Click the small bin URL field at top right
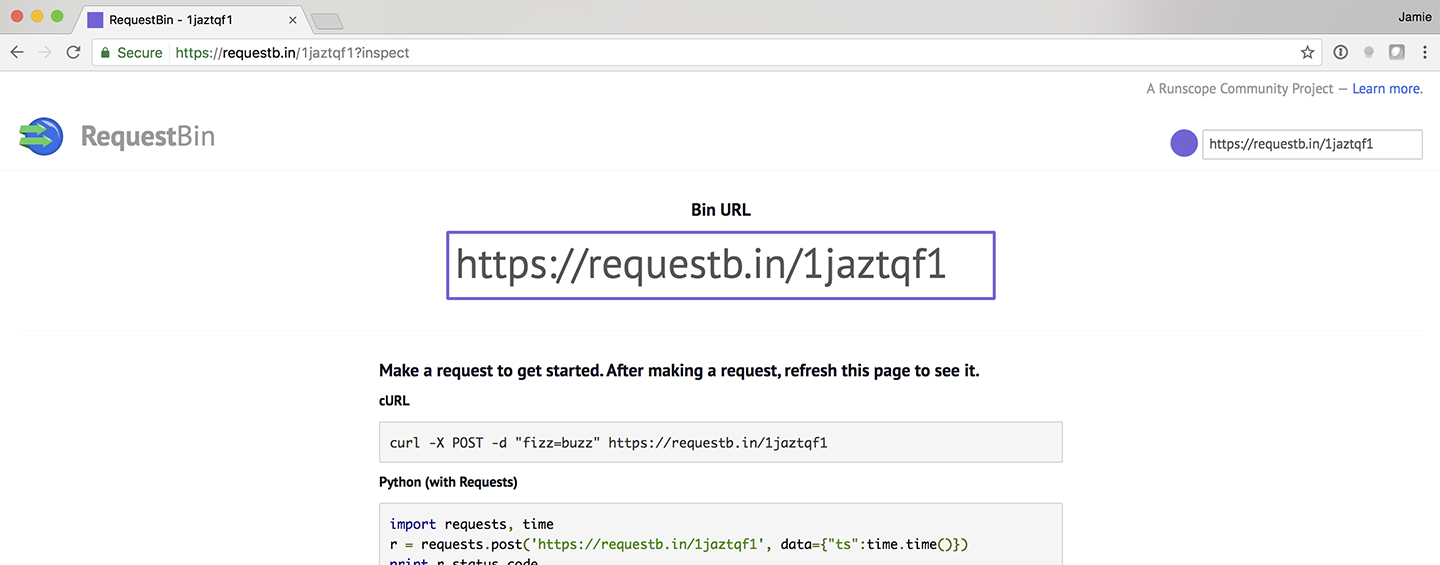This screenshot has width=1440, height=565. 1311,144
